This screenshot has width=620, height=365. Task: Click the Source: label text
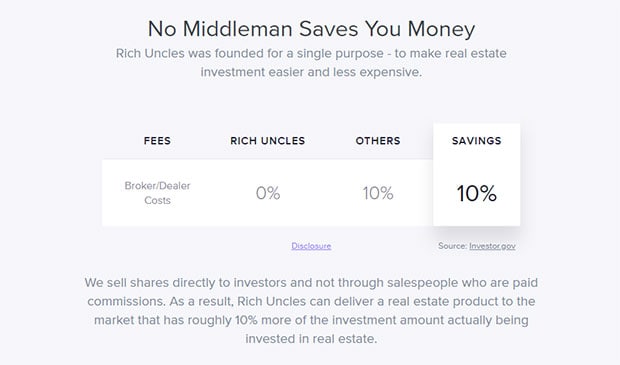[x=452, y=246]
